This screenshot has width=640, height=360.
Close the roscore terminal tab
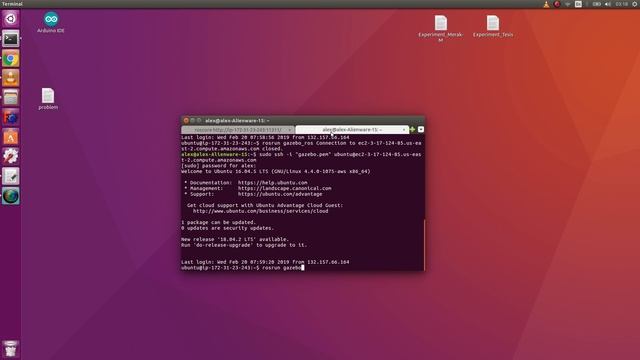pos(290,130)
